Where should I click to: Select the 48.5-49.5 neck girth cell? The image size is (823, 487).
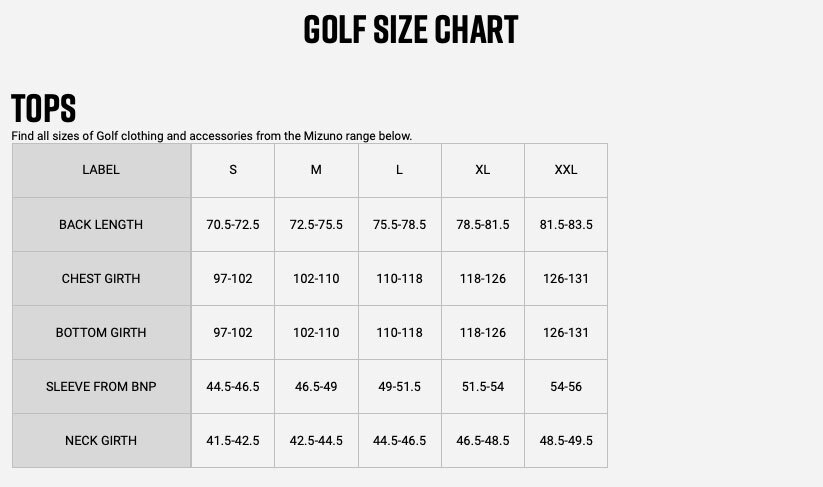(566, 440)
